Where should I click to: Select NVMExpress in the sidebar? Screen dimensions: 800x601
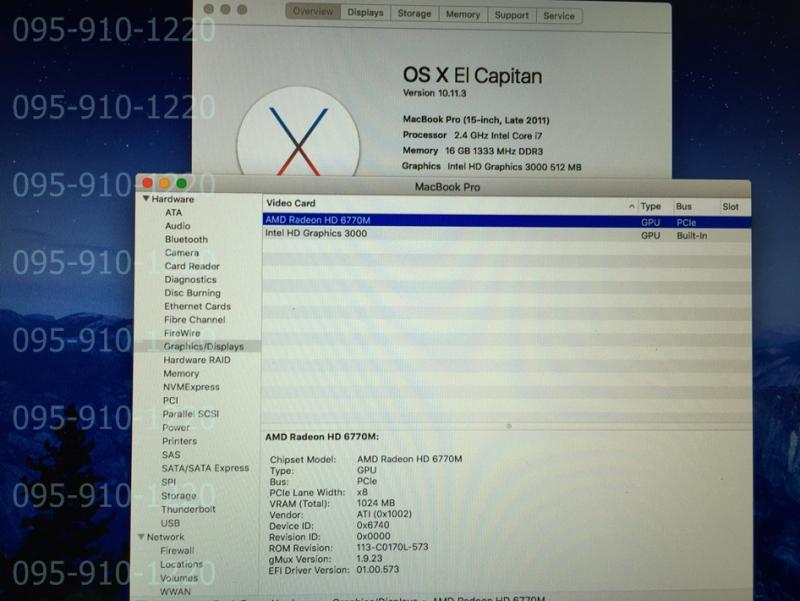coord(191,387)
